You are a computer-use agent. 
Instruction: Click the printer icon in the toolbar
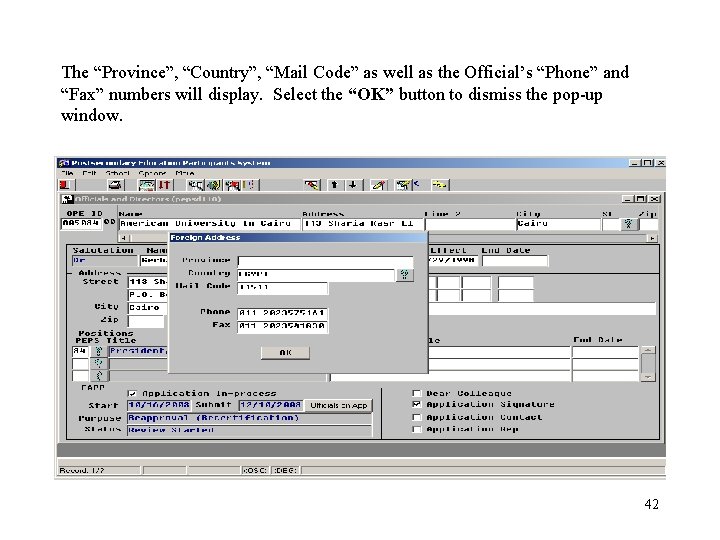(x=115, y=185)
